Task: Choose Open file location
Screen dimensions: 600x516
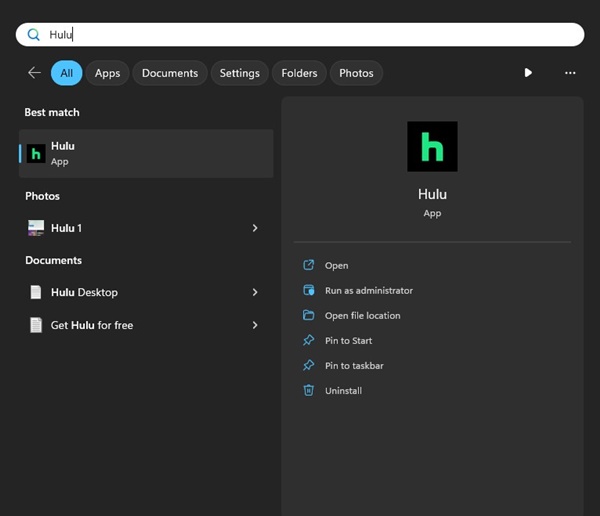Action: coord(363,315)
